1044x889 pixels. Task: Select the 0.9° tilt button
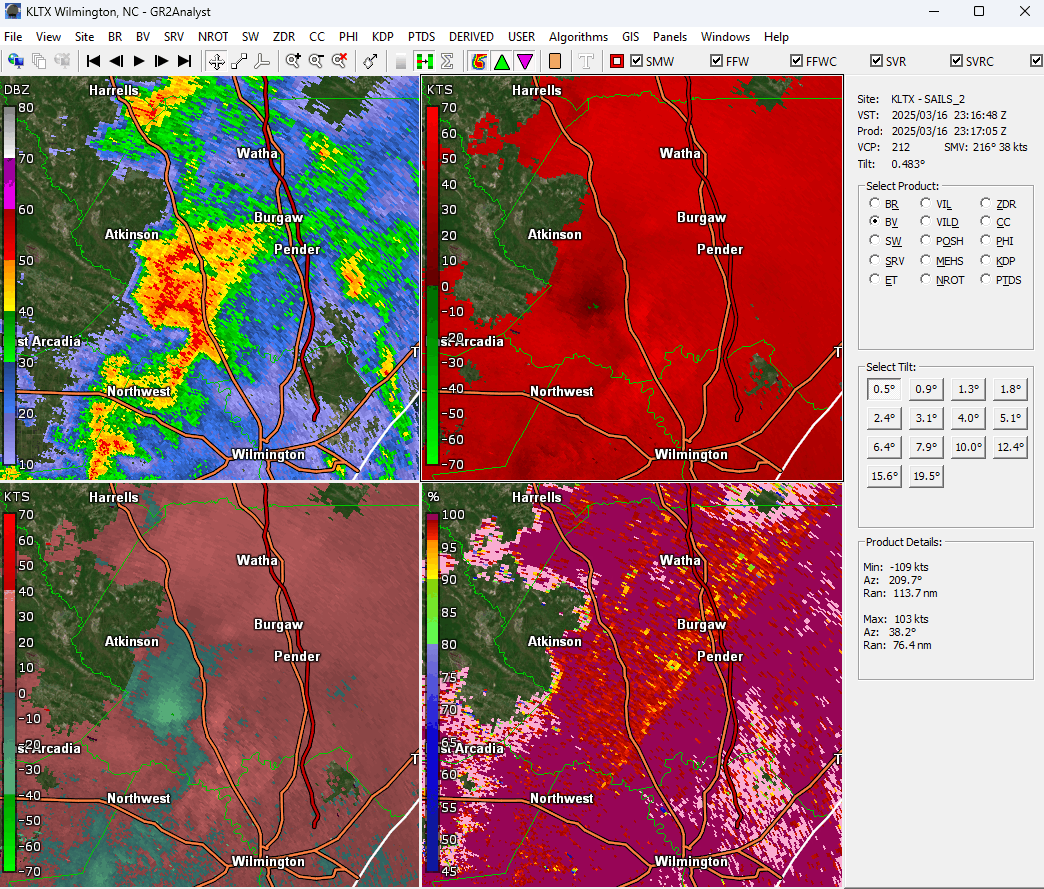point(926,389)
